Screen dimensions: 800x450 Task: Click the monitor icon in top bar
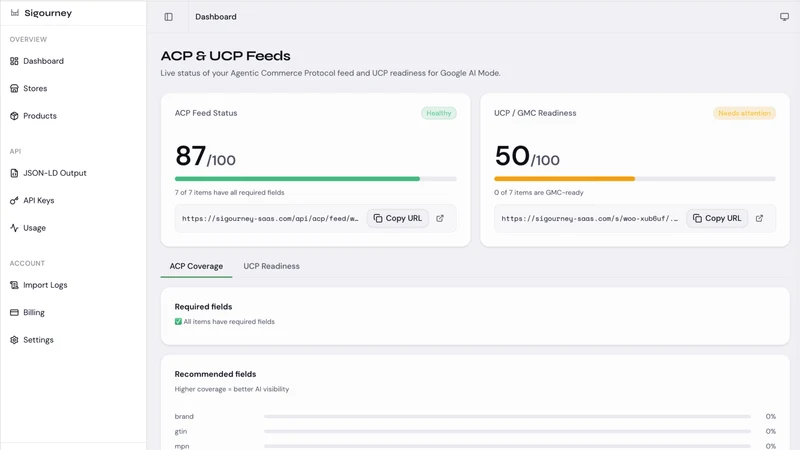point(784,17)
